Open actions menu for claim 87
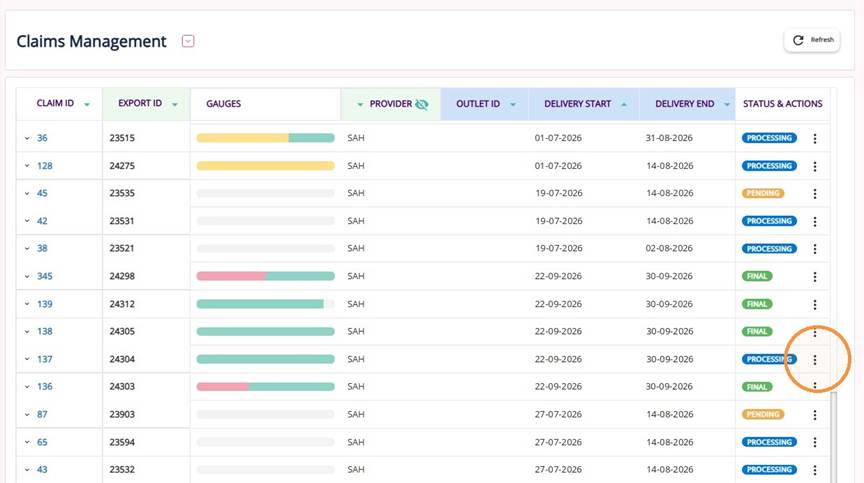Screen dimensions: 864x483 coord(814,415)
